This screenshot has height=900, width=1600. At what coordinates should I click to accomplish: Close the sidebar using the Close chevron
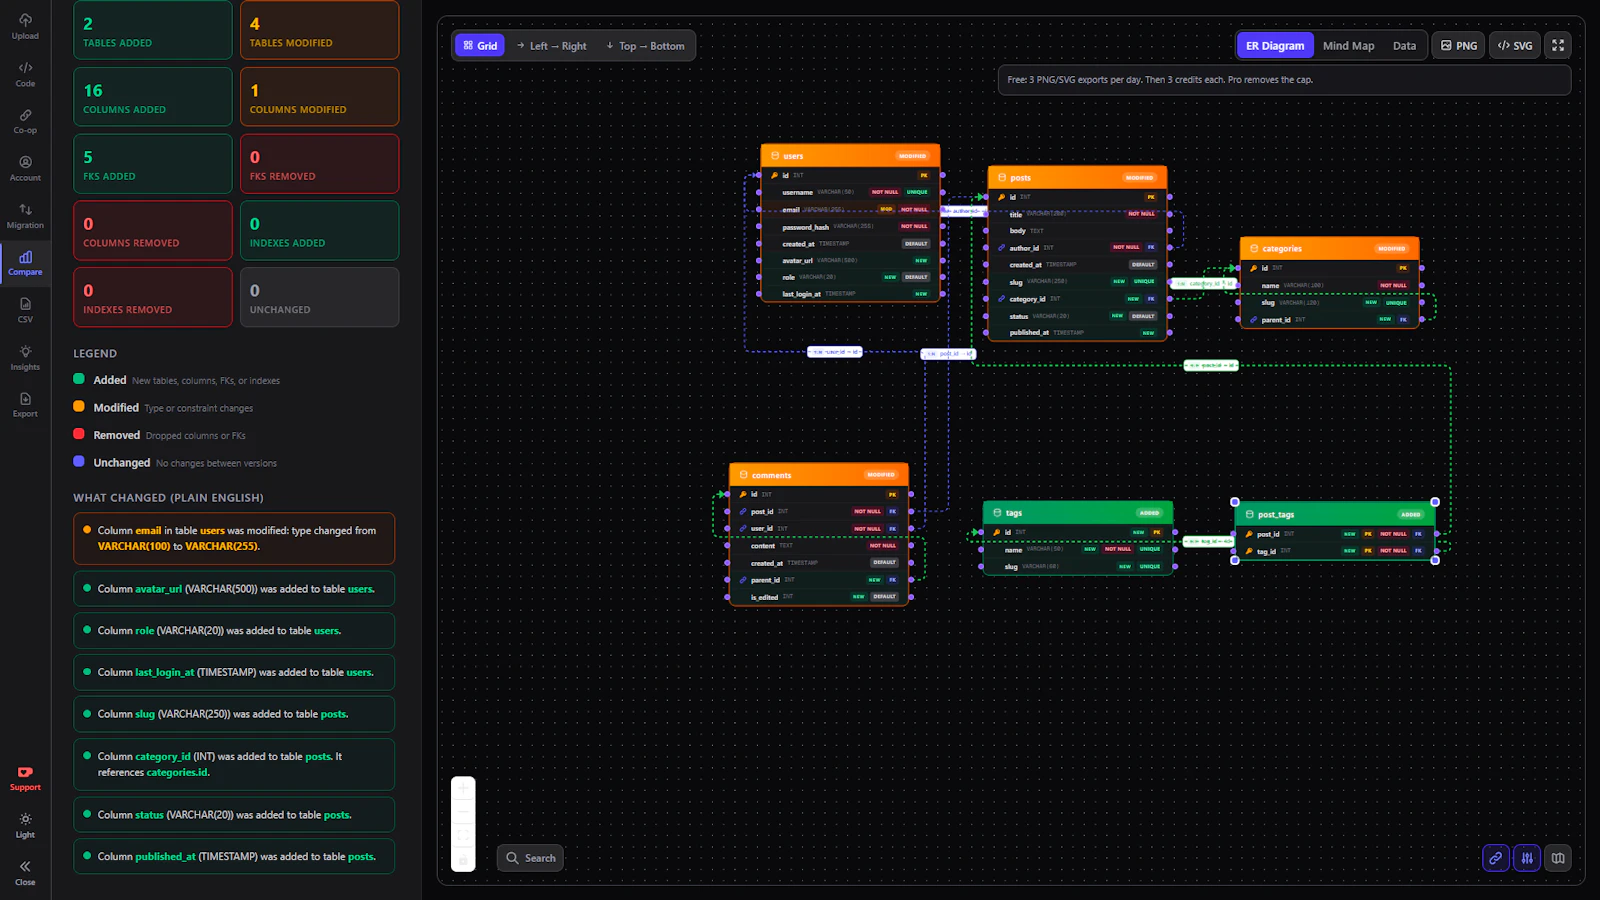coord(25,873)
